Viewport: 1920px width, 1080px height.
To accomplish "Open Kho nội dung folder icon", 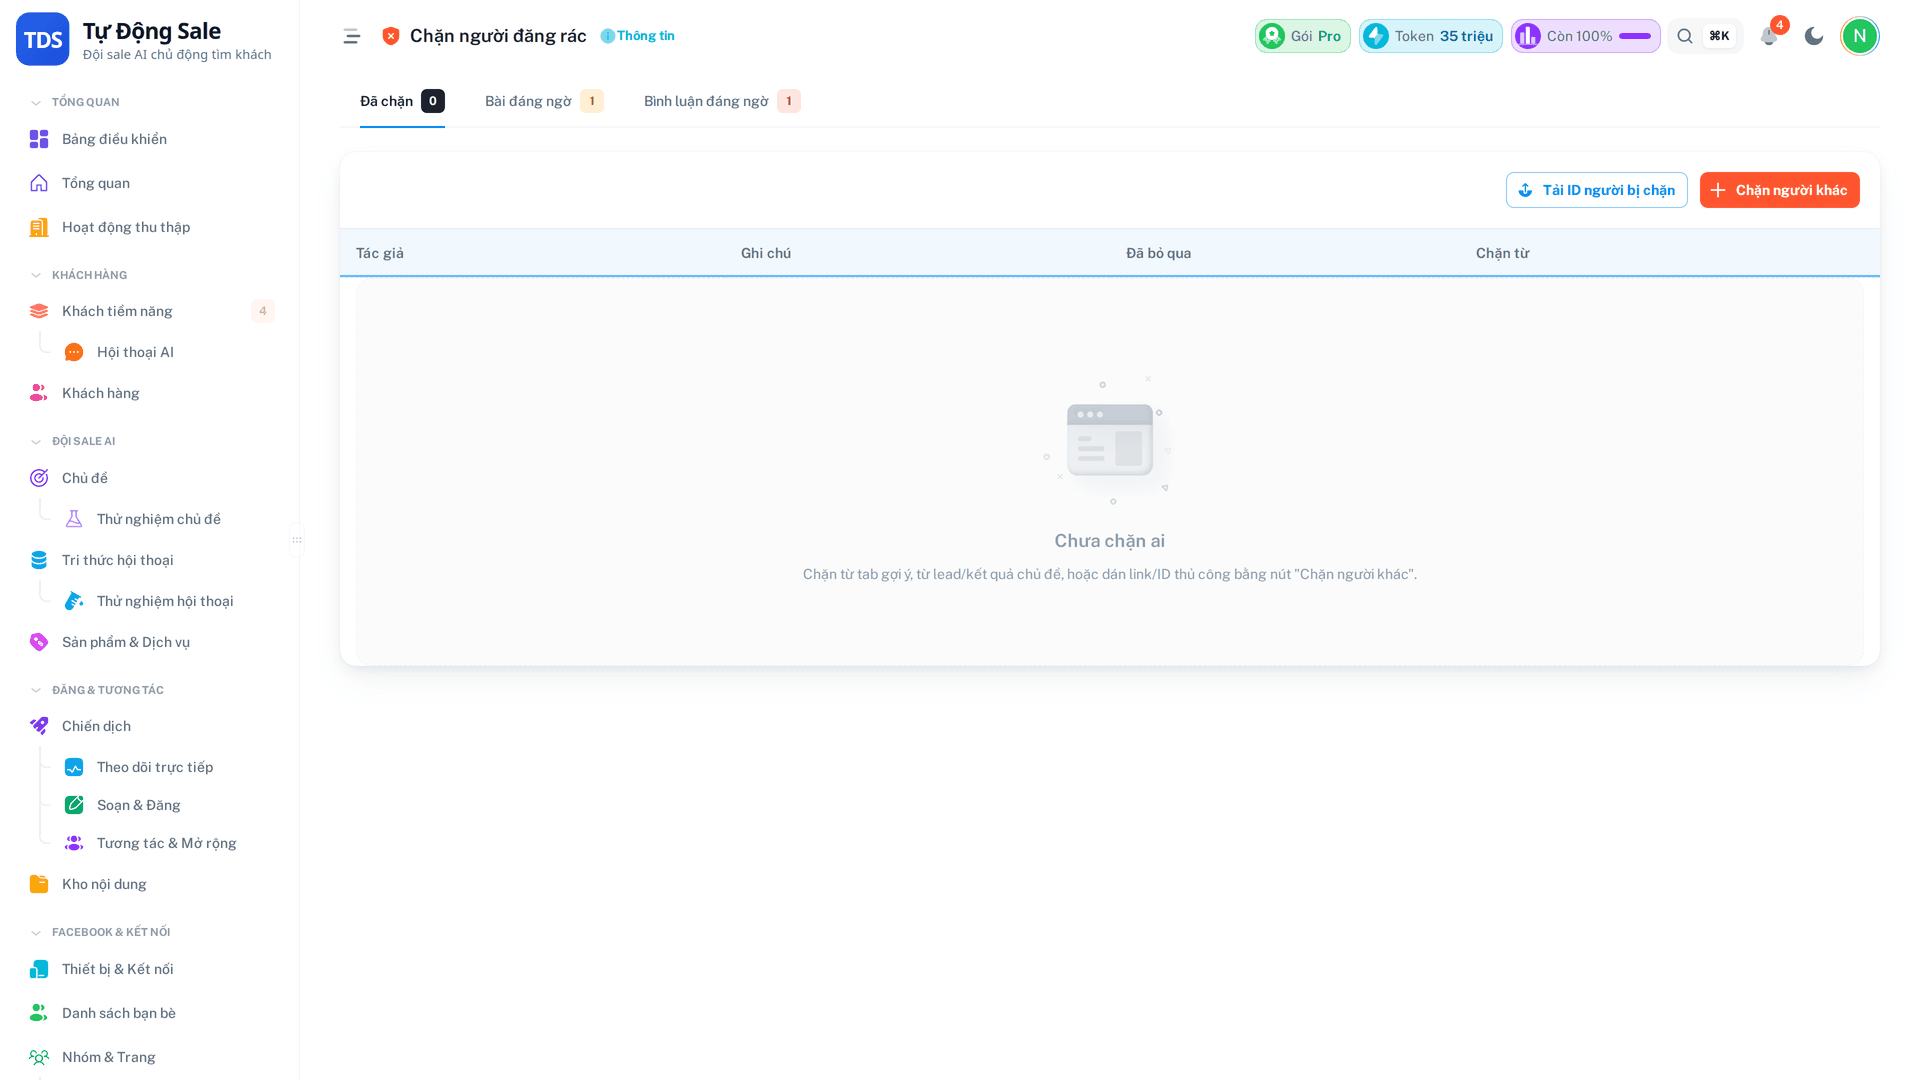I will pyautogui.click(x=39, y=884).
